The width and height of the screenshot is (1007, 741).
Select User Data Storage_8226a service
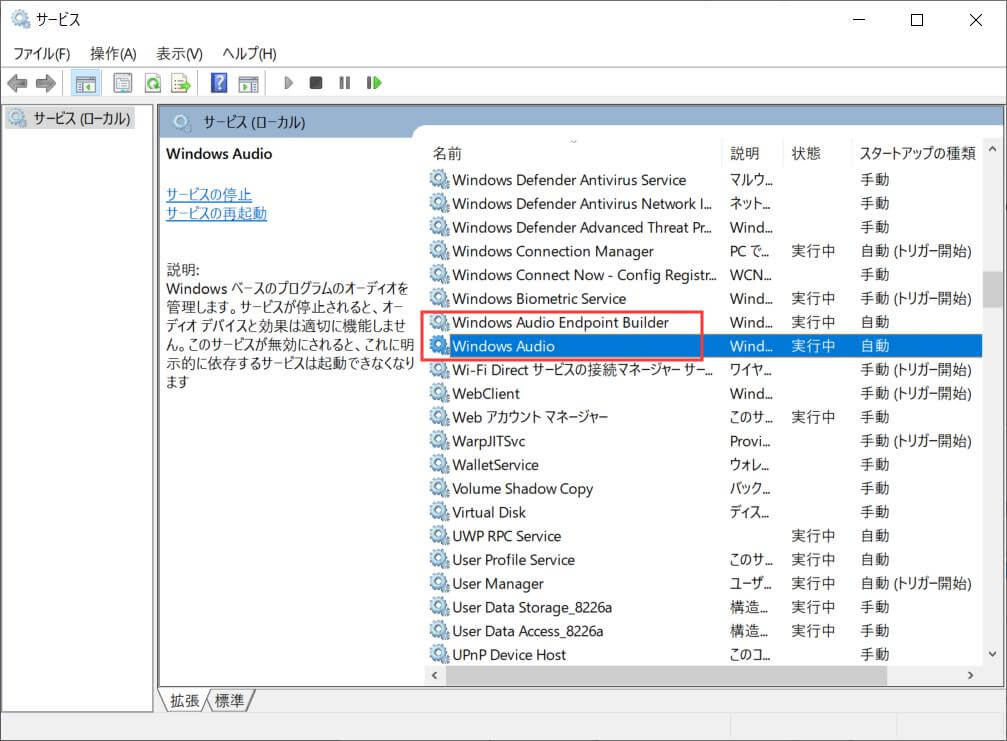pyautogui.click(x=532, y=607)
